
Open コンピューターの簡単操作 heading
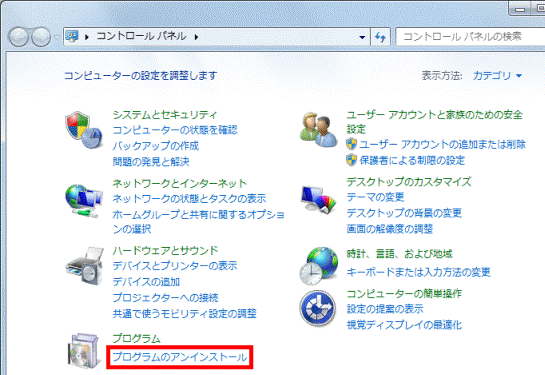coord(404,293)
